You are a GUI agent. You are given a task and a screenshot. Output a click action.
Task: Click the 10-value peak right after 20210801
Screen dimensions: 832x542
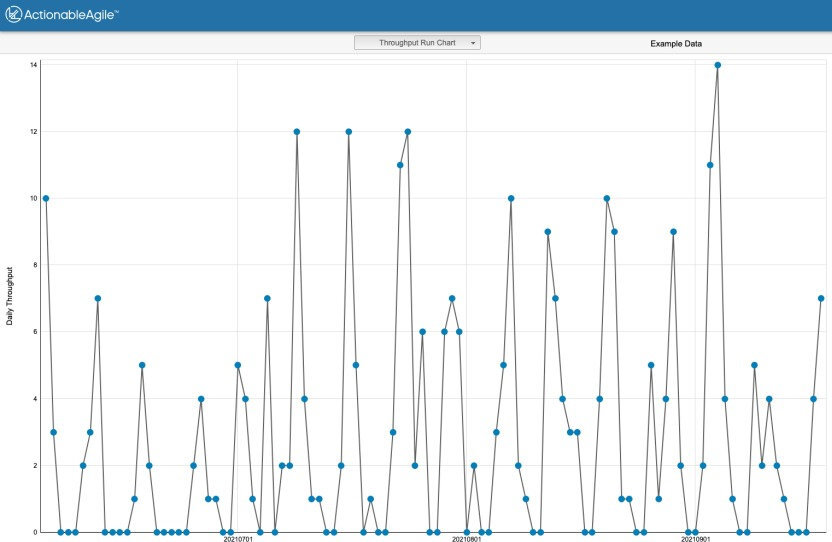coord(511,198)
